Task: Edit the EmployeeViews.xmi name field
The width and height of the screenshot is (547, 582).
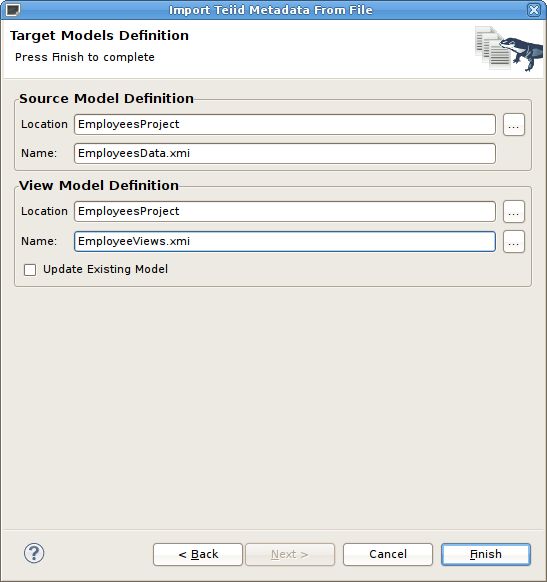Action: [285, 241]
